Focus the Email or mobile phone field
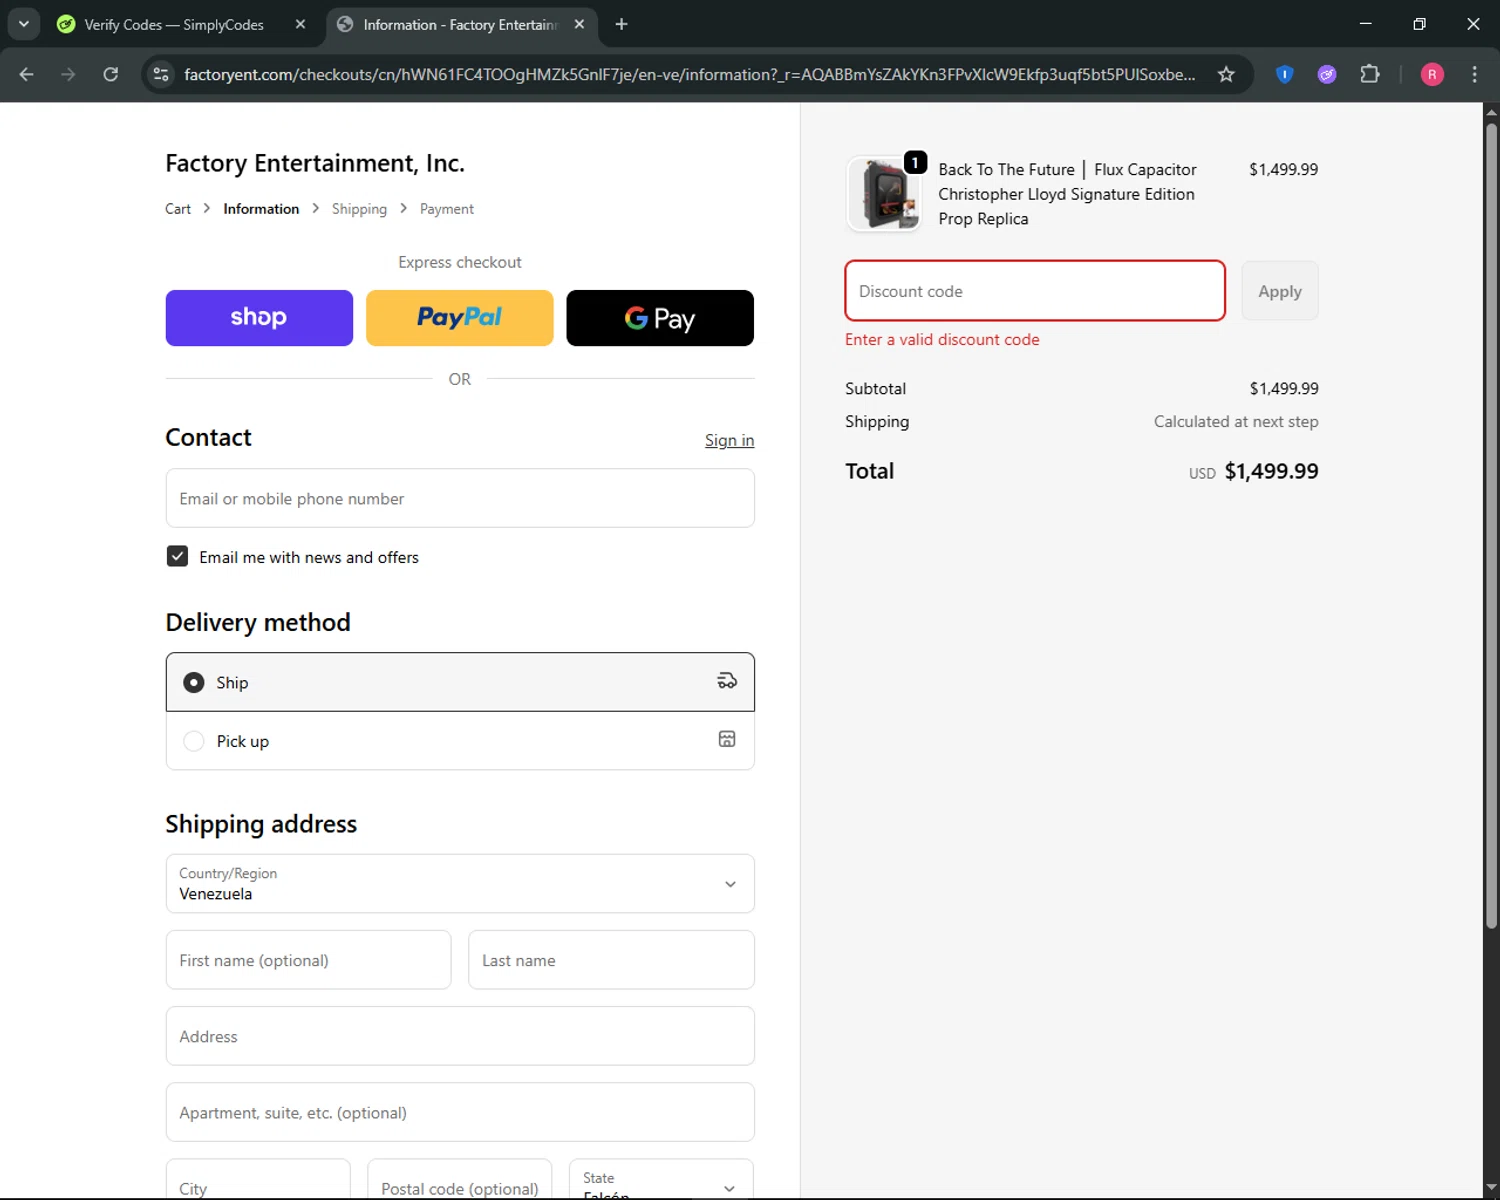The height and width of the screenshot is (1200, 1500). pos(460,498)
